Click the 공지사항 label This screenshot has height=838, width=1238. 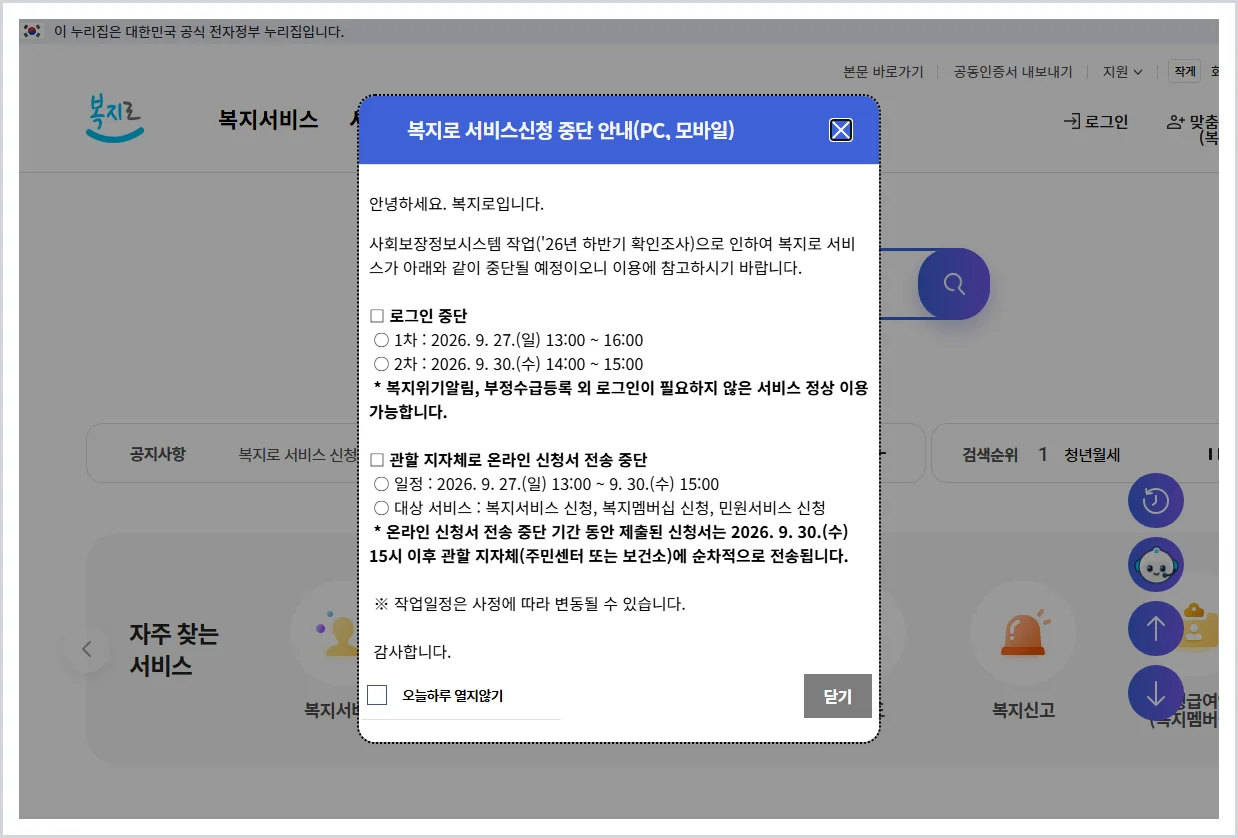coord(157,454)
